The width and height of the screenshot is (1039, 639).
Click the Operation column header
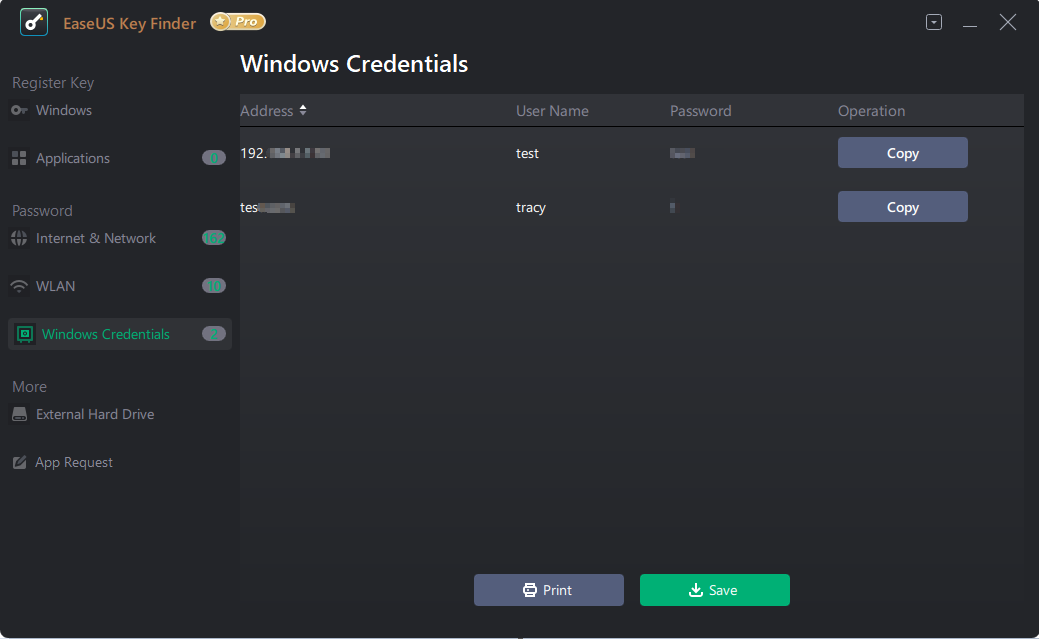(871, 111)
